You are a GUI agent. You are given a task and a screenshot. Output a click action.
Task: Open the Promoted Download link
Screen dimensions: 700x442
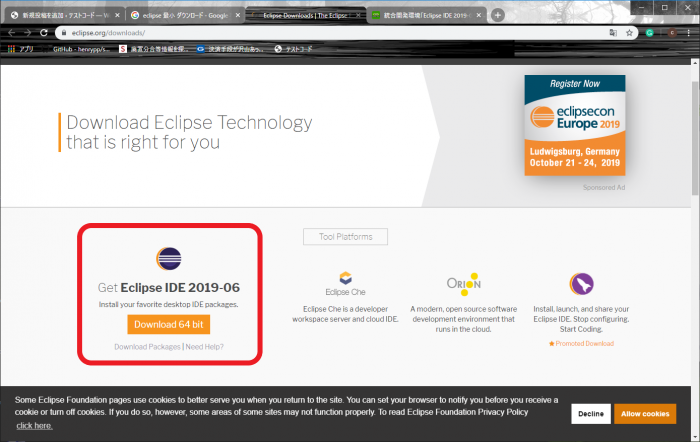tap(581, 343)
